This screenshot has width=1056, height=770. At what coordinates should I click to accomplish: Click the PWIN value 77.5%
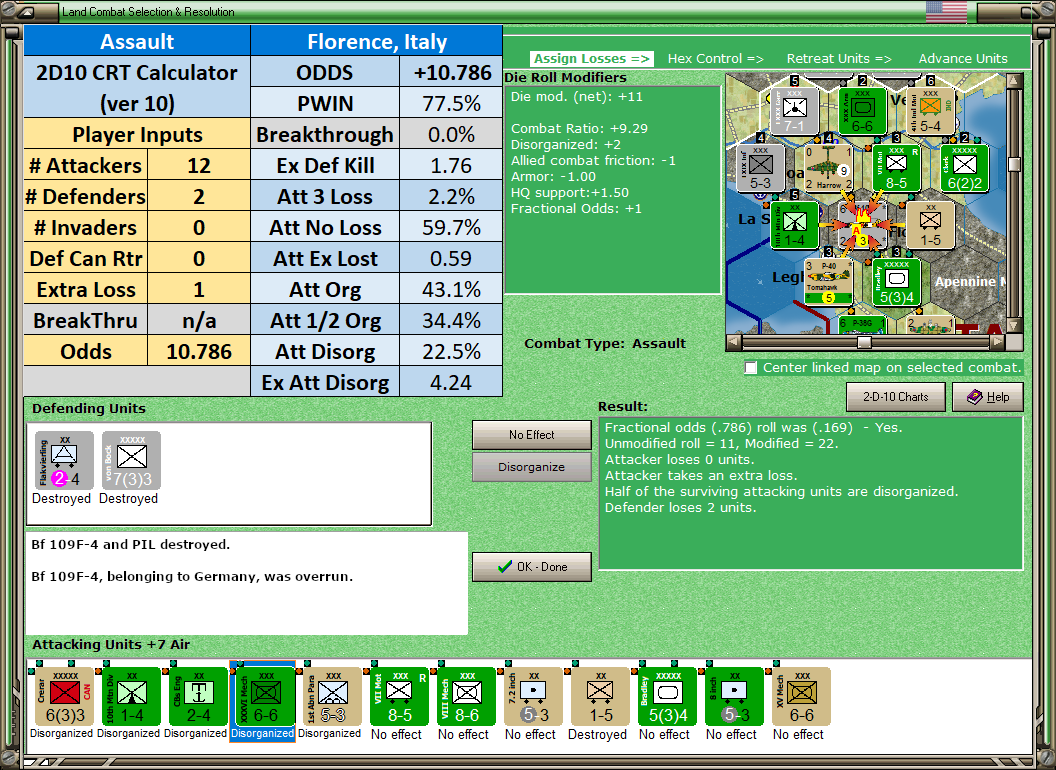pyautogui.click(x=451, y=104)
